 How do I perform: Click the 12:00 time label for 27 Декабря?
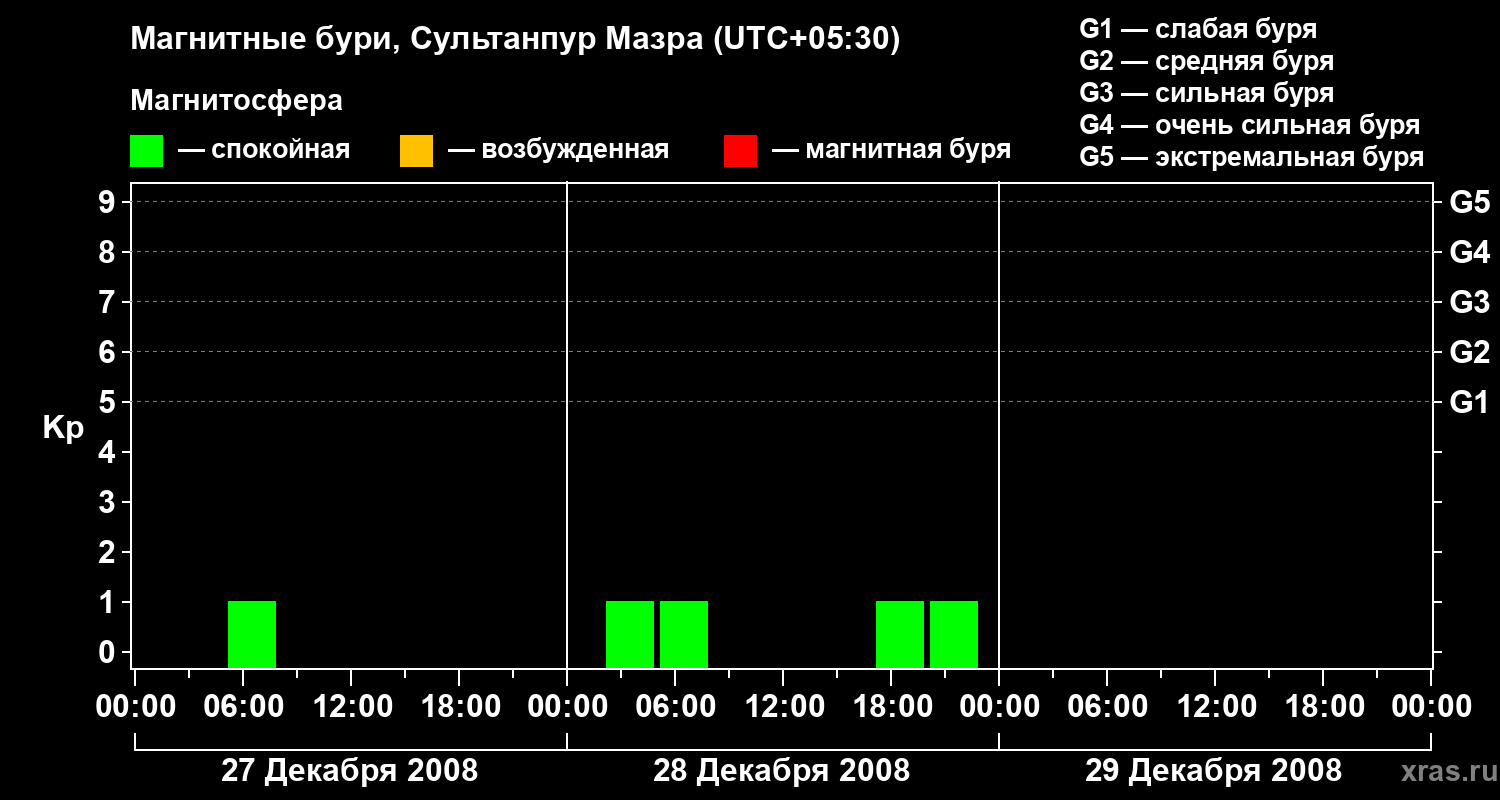351,707
